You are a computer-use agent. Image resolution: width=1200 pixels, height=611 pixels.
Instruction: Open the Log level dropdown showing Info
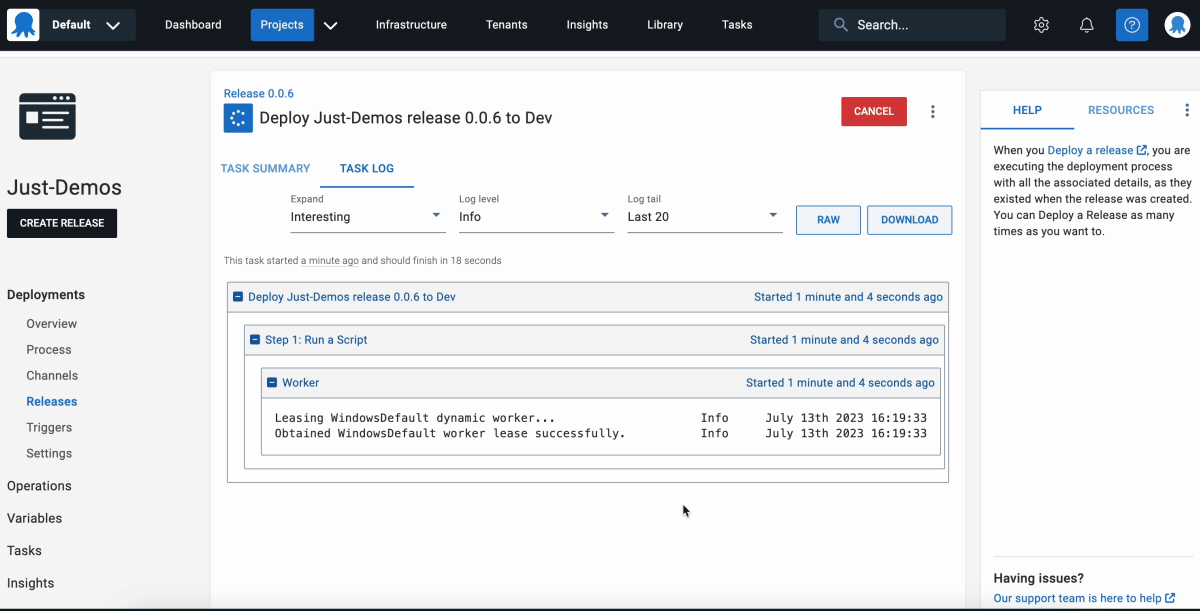pos(535,217)
